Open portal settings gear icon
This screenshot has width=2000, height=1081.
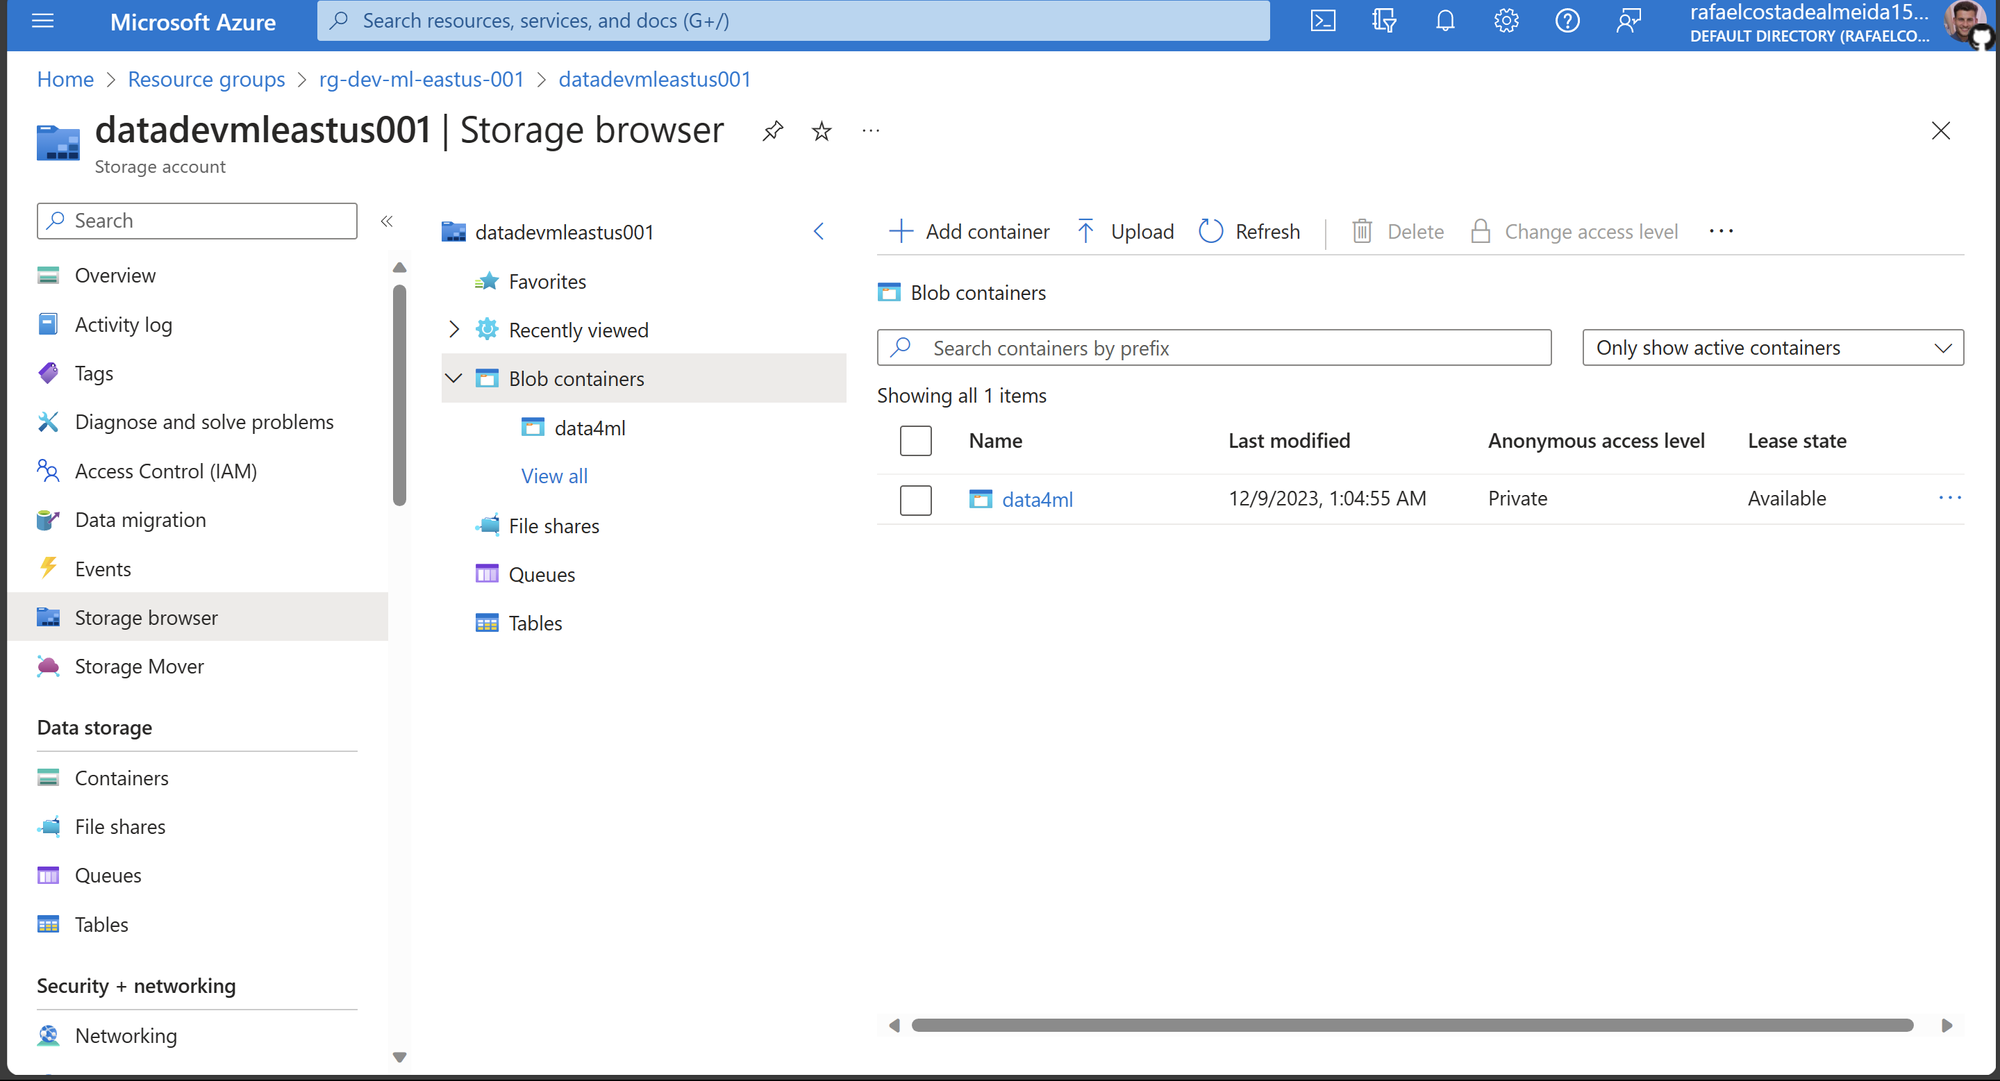point(1506,21)
